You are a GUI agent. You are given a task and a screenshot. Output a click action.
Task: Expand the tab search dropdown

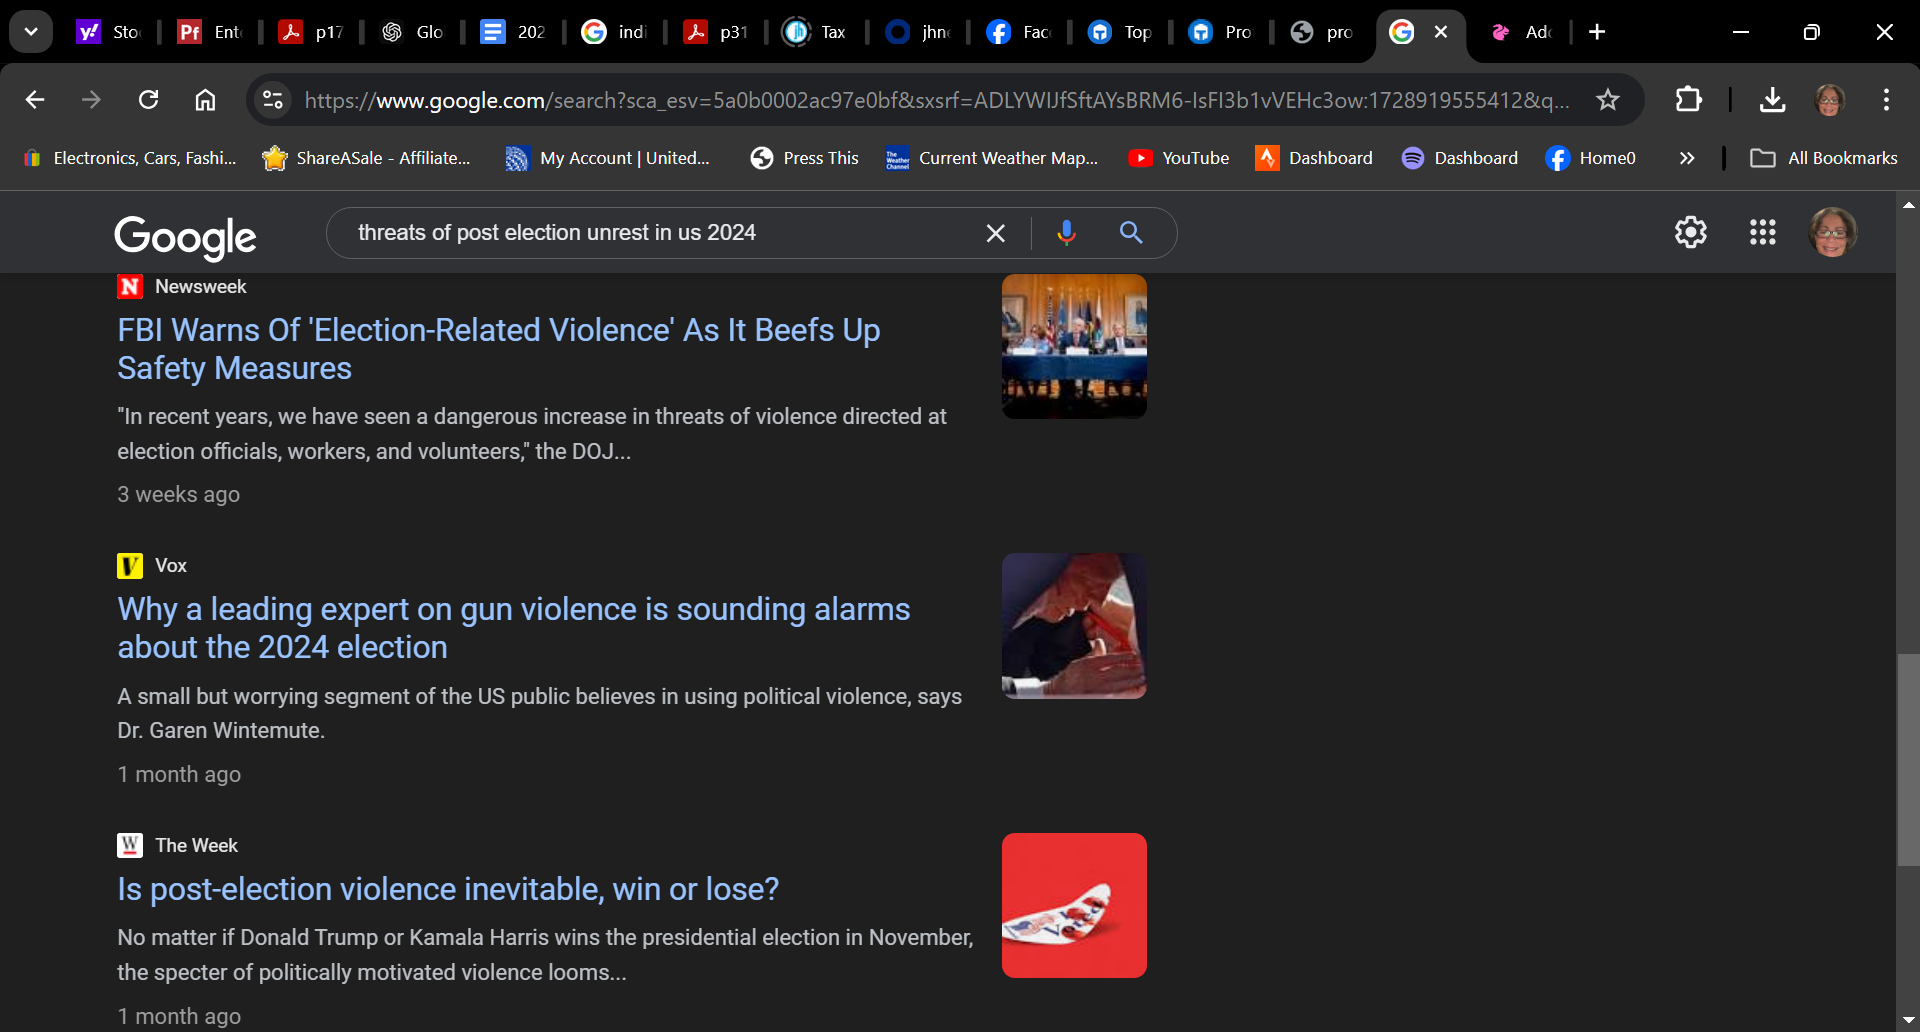point(31,32)
